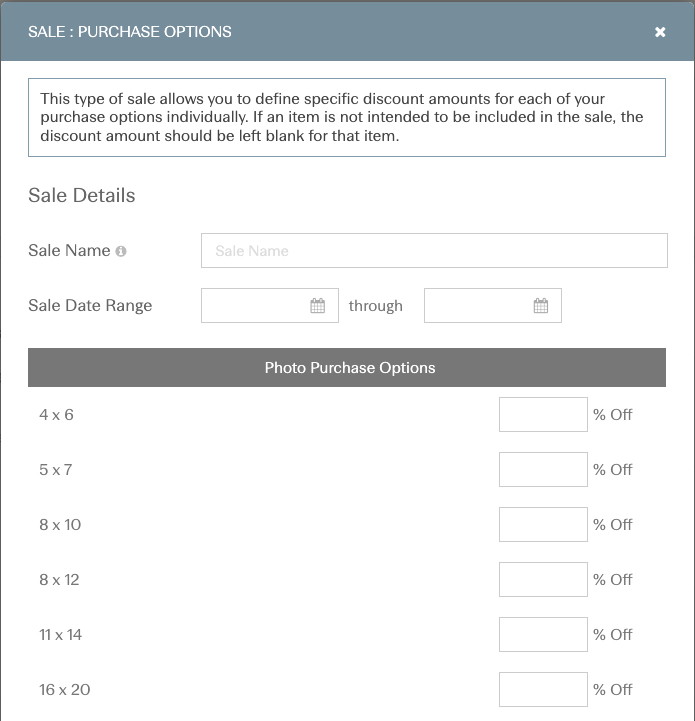Viewport: 695px width, 721px height.
Task: Click the 4 x 6 option label
Action: [56, 415]
